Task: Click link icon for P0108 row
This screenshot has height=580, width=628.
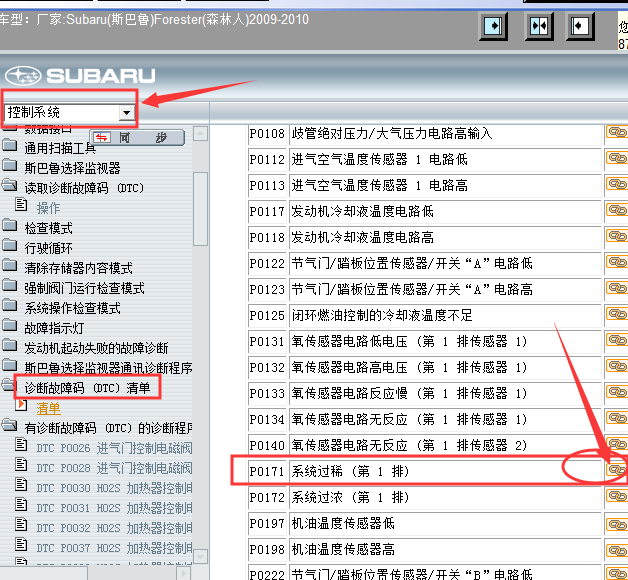Action: coord(617,132)
